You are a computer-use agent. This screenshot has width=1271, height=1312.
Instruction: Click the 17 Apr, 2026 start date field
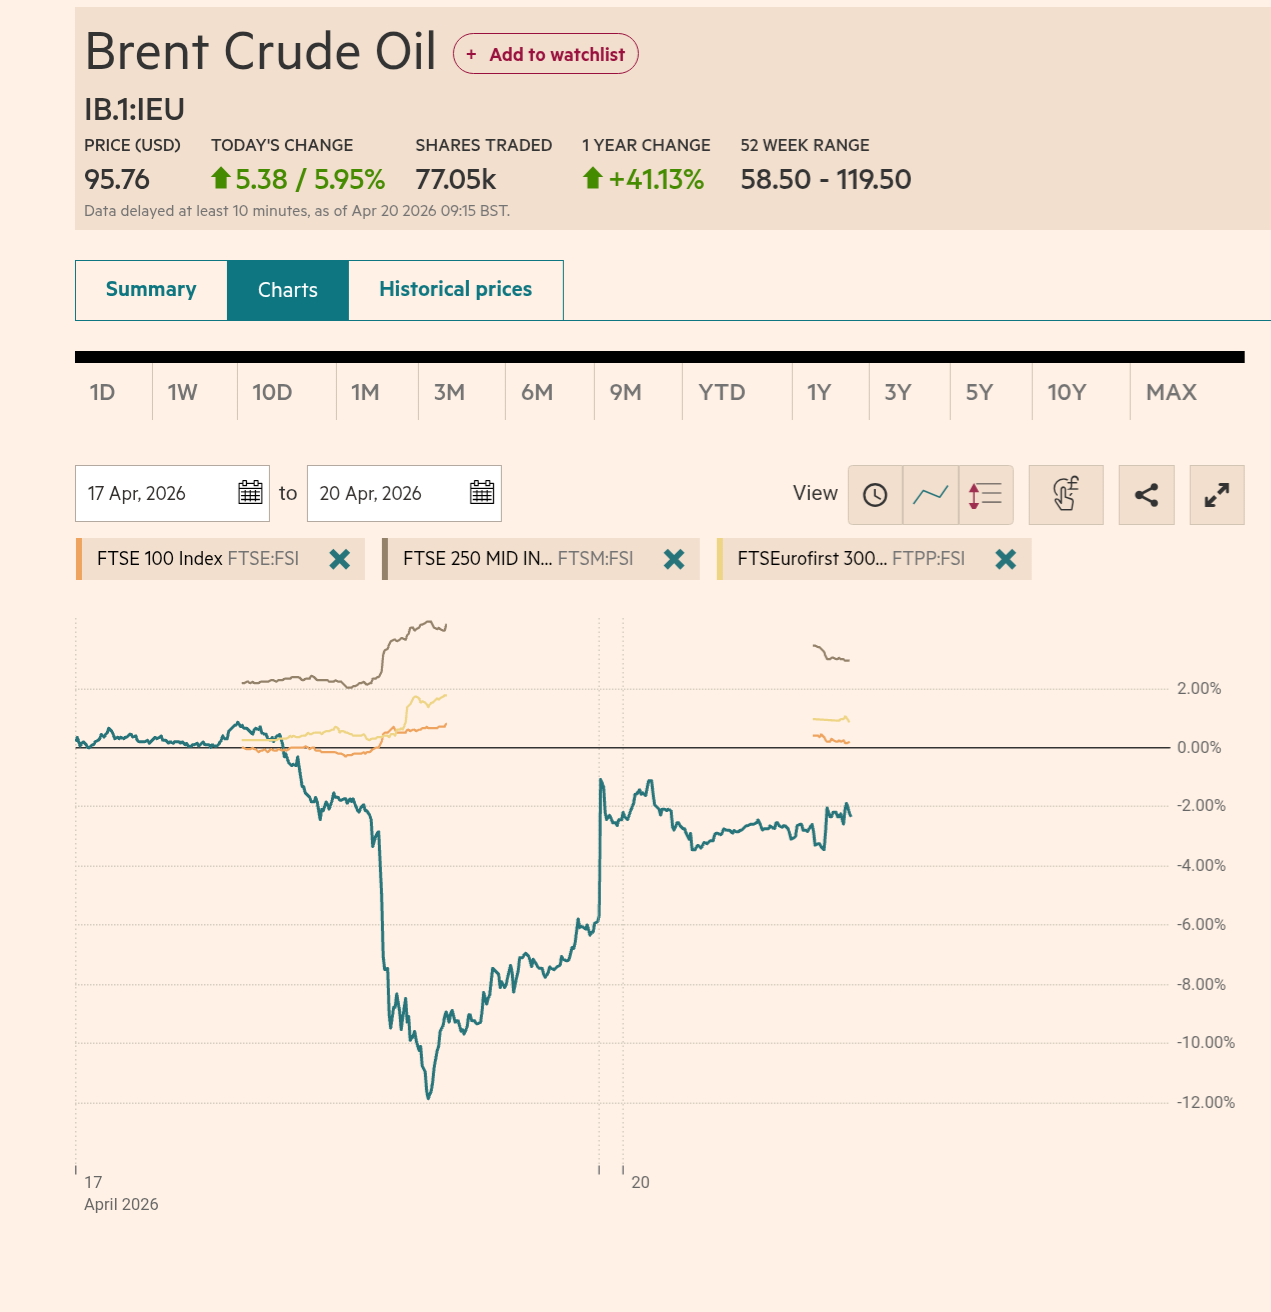[150, 493]
